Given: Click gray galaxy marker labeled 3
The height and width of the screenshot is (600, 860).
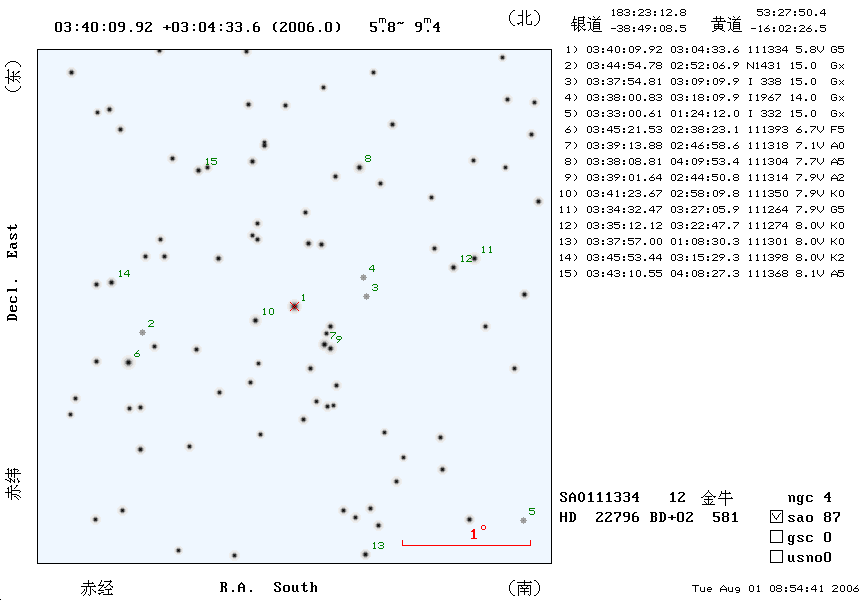Looking at the screenshot, I should coord(366,297).
